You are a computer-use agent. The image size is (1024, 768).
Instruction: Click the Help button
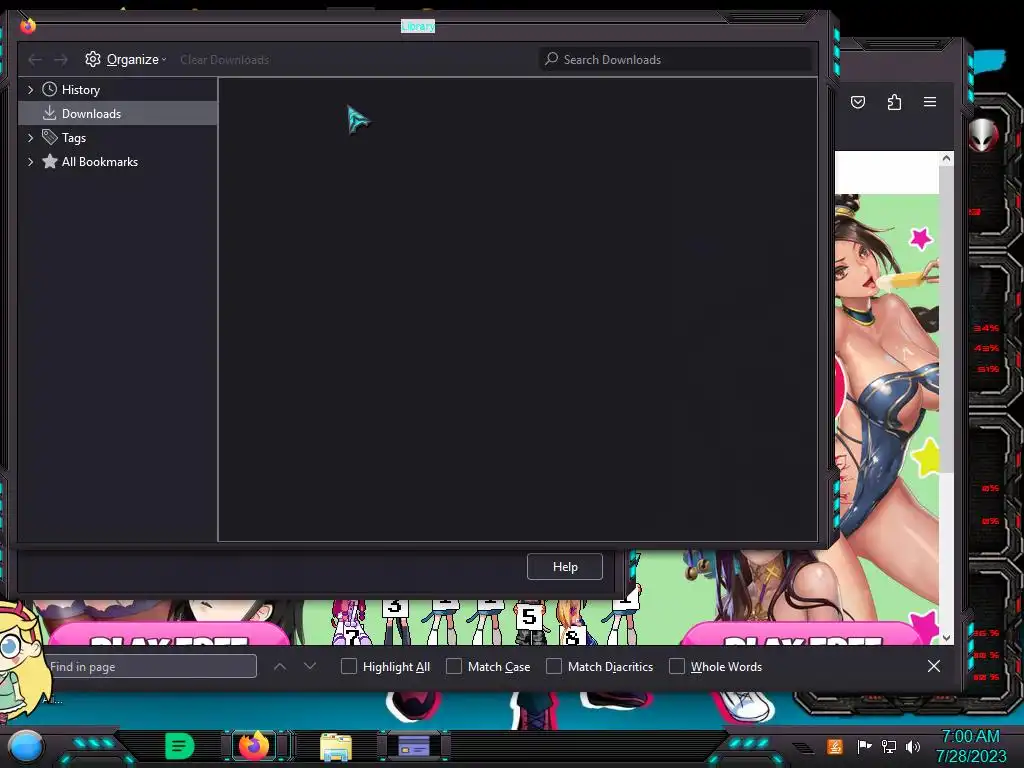565,567
